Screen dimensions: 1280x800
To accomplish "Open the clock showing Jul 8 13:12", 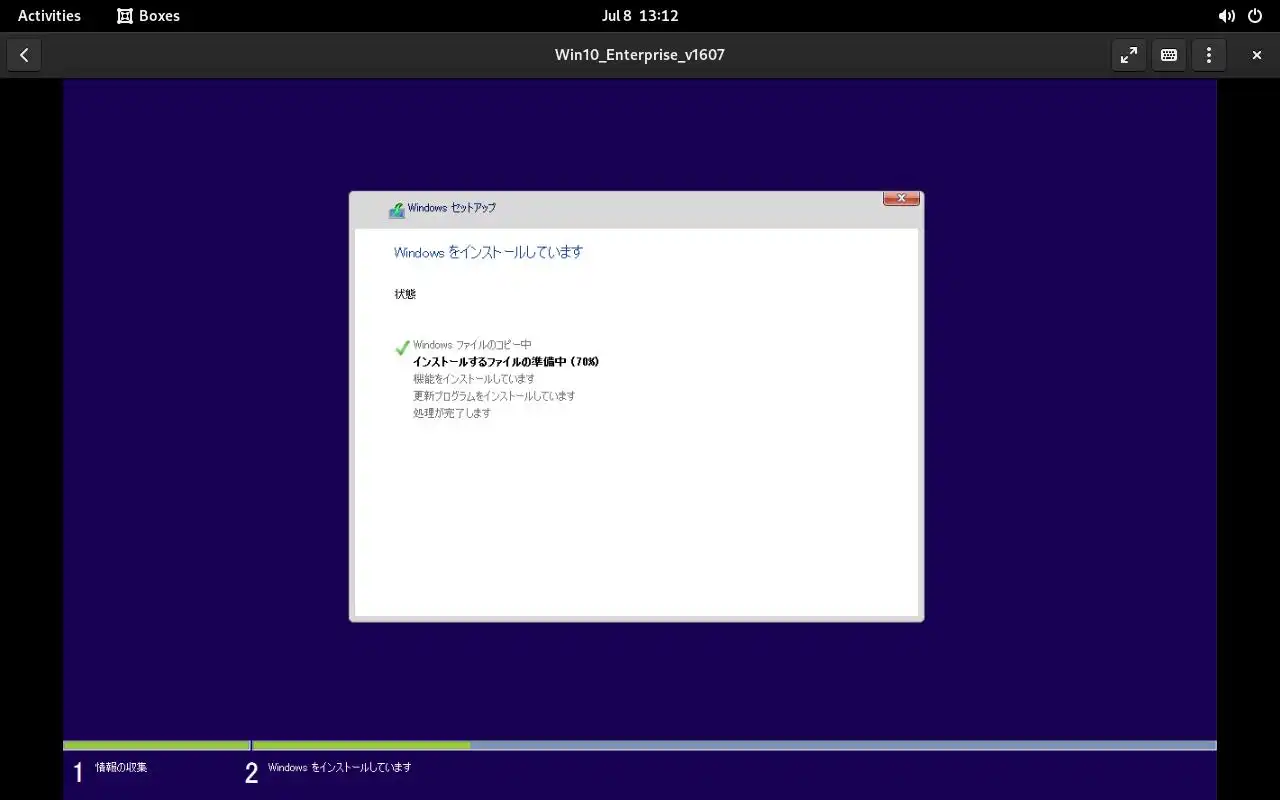I will pos(640,16).
